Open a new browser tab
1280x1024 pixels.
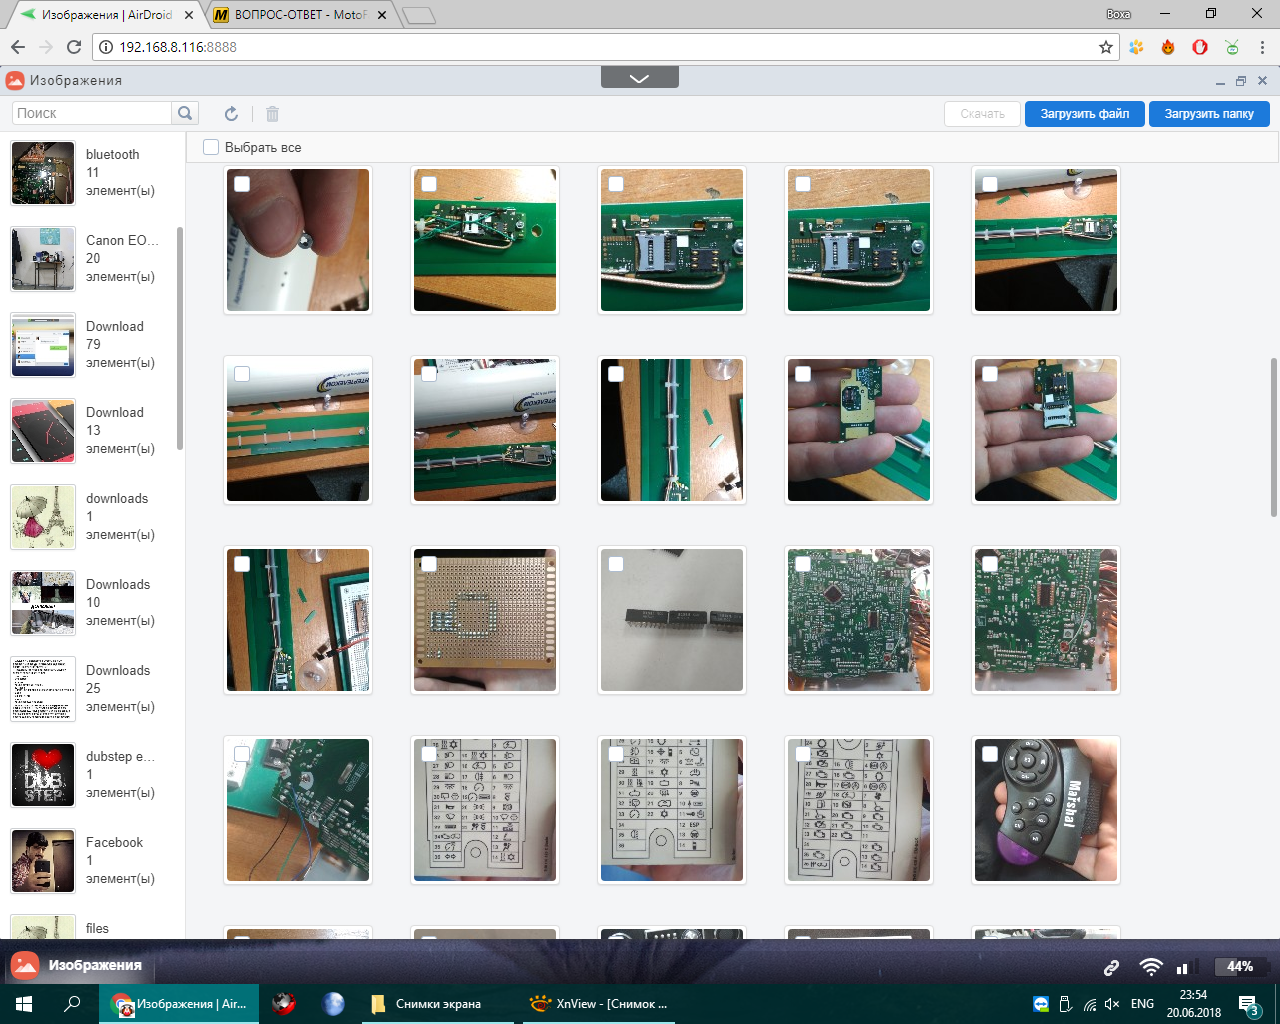click(419, 15)
